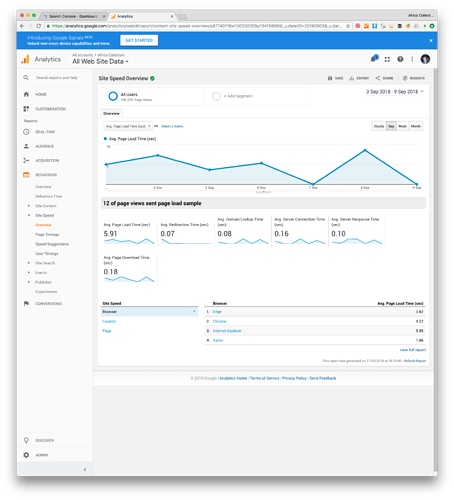Viewport: 454px width, 500px height.
Task: Export the Site Speed report
Action: [359, 78]
